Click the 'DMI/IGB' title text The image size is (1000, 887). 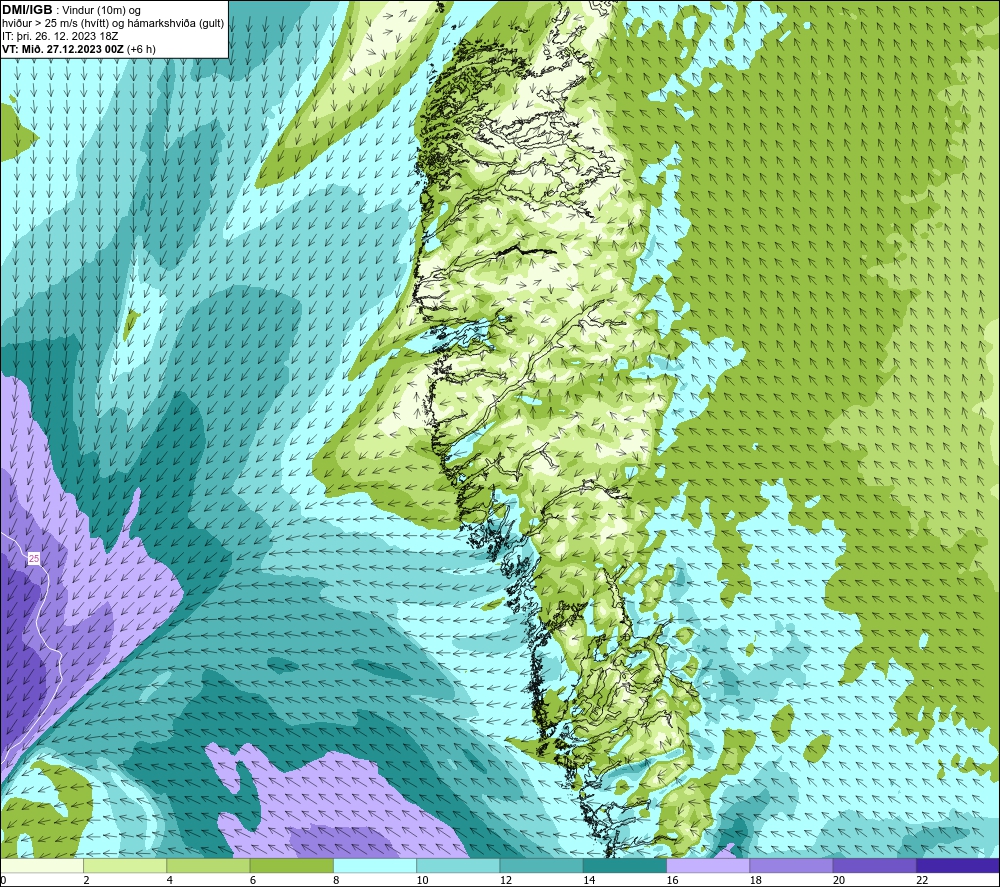tap(27, 10)
